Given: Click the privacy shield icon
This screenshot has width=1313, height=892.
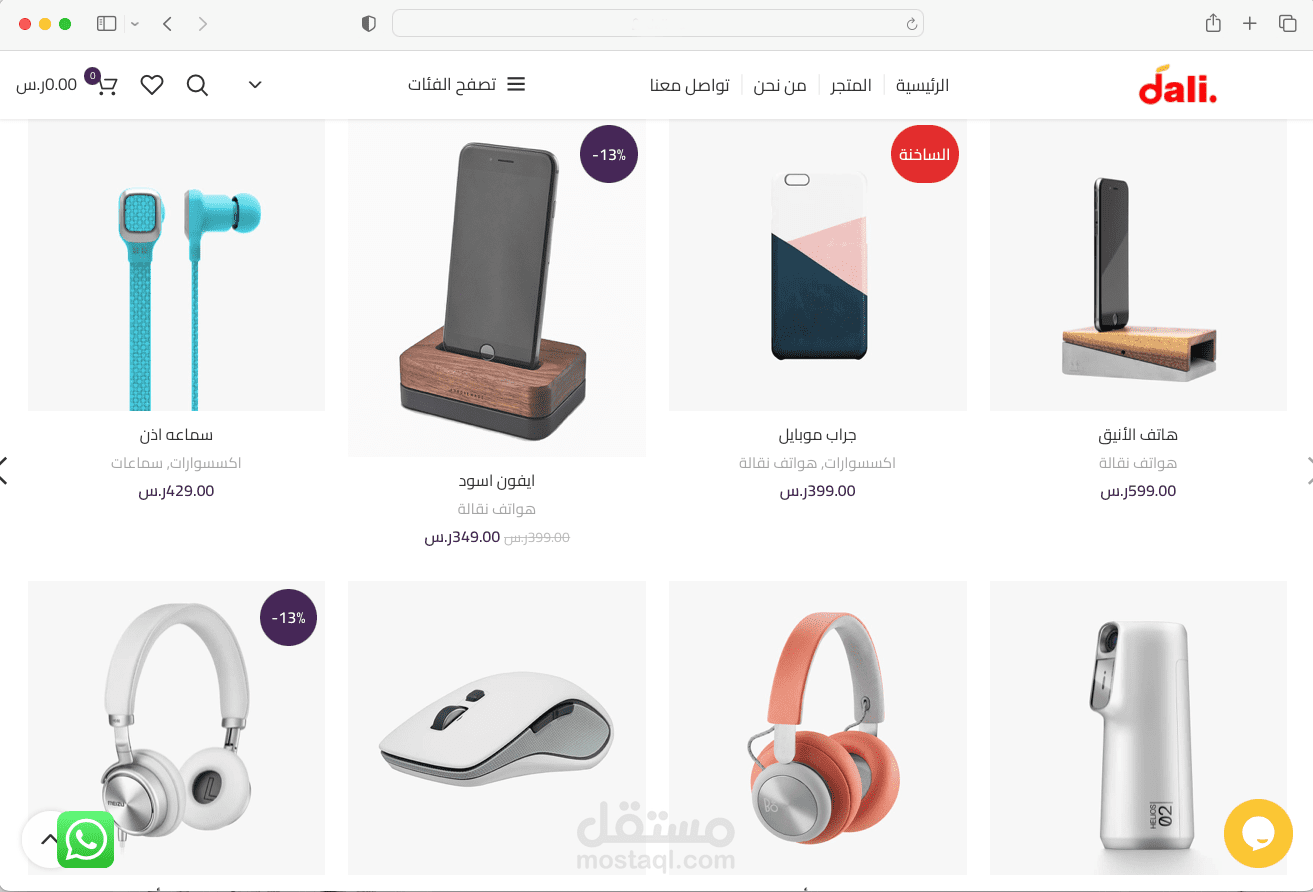Looking at the screenshot, I should click(368, 23).
